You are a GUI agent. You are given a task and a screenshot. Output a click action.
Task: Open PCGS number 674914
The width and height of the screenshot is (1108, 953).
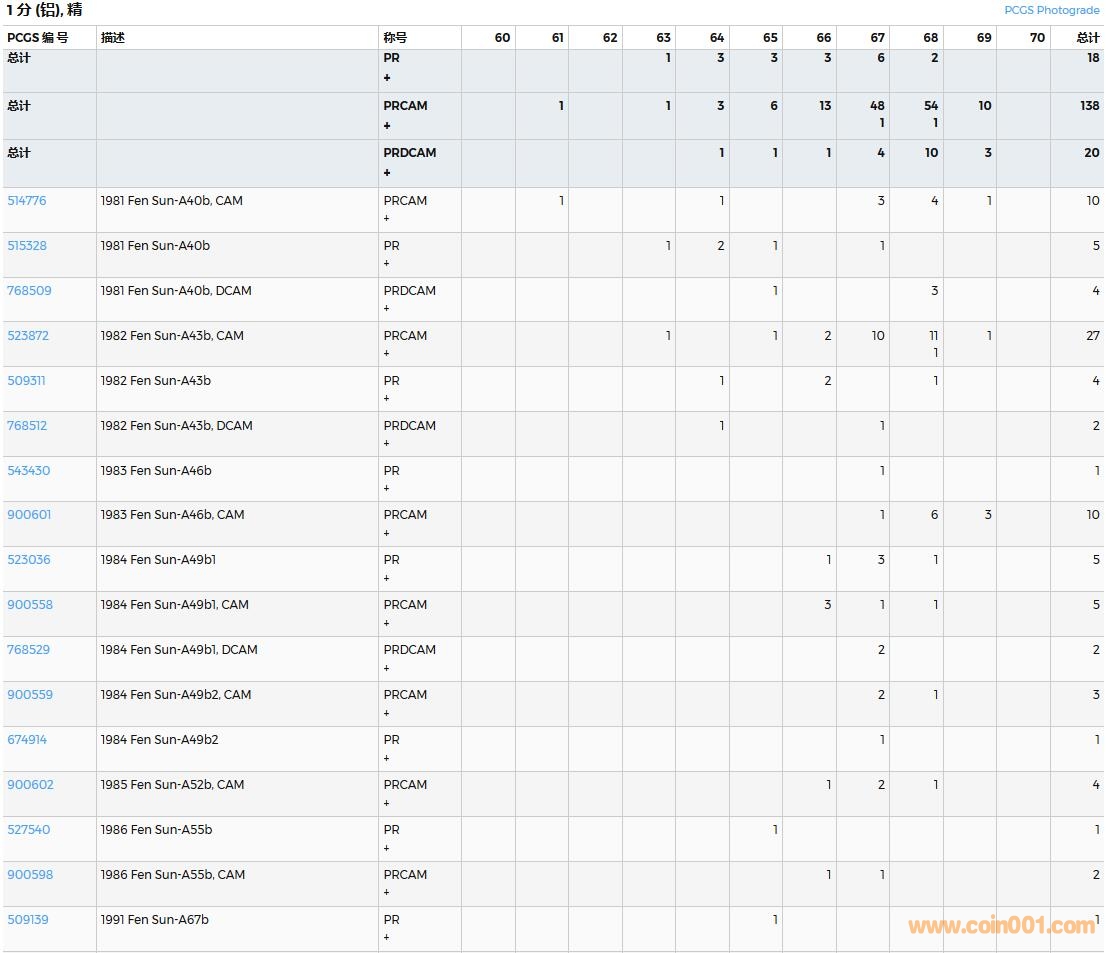[x=27, y=740]
